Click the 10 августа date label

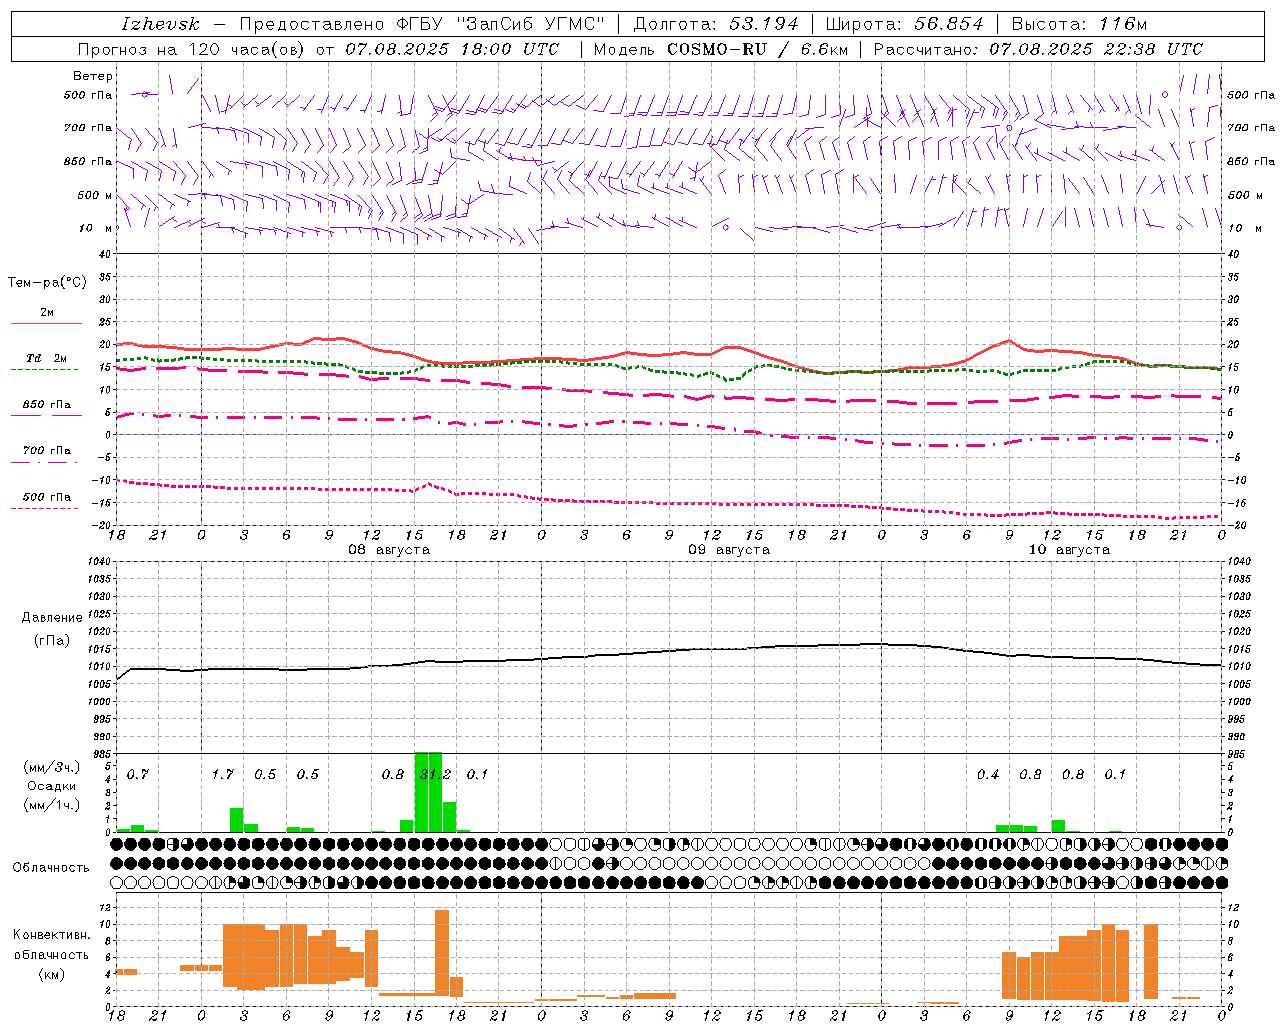pyautogui.click(x=1069, y=550)
